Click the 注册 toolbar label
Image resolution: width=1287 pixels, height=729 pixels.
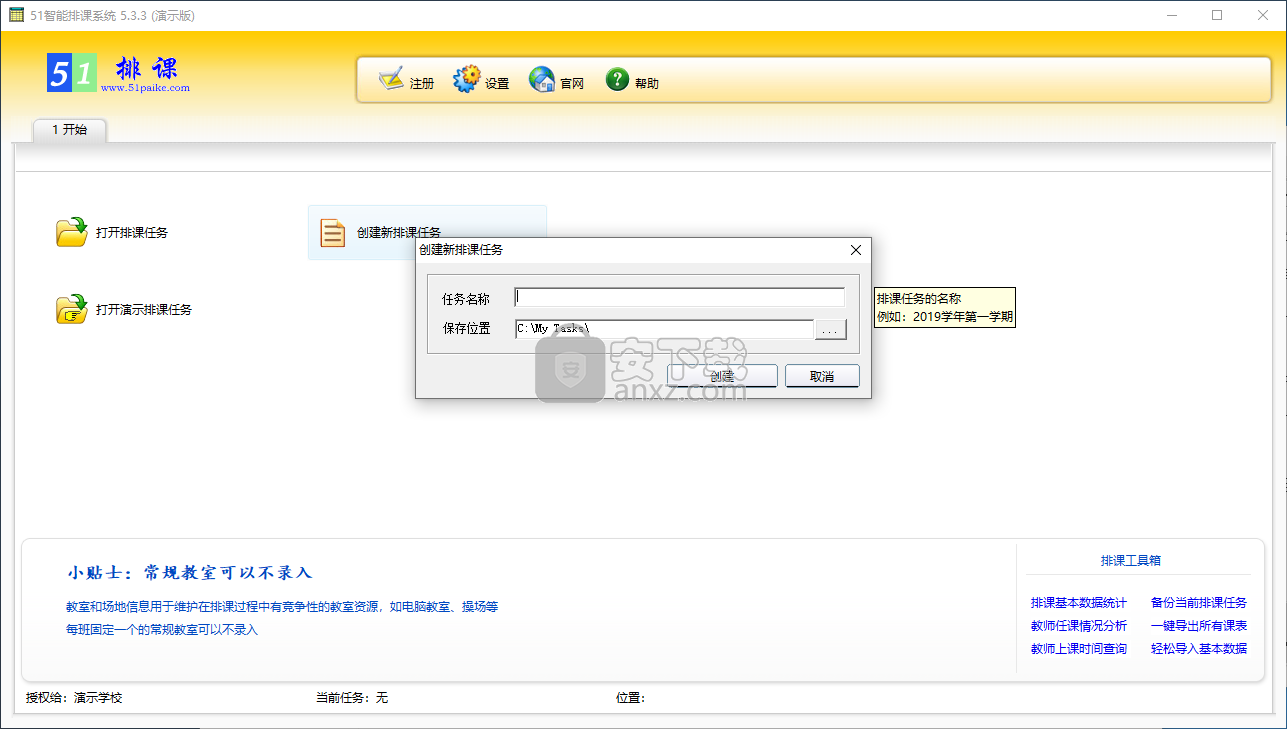pos(422,84)
